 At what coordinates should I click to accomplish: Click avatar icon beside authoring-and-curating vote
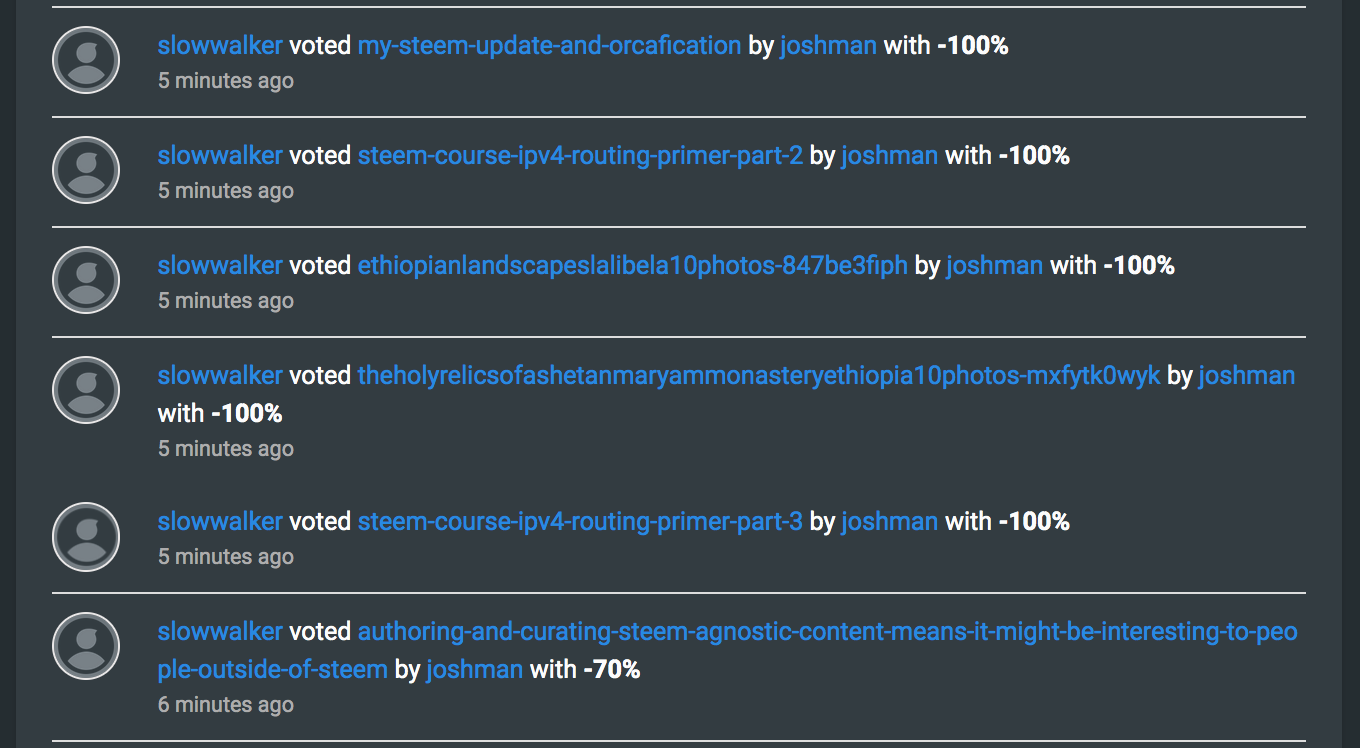click(86, 647)
